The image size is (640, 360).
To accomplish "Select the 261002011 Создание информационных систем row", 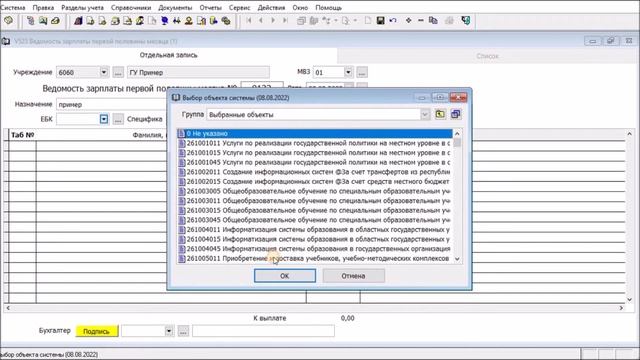I will (315, 172).
